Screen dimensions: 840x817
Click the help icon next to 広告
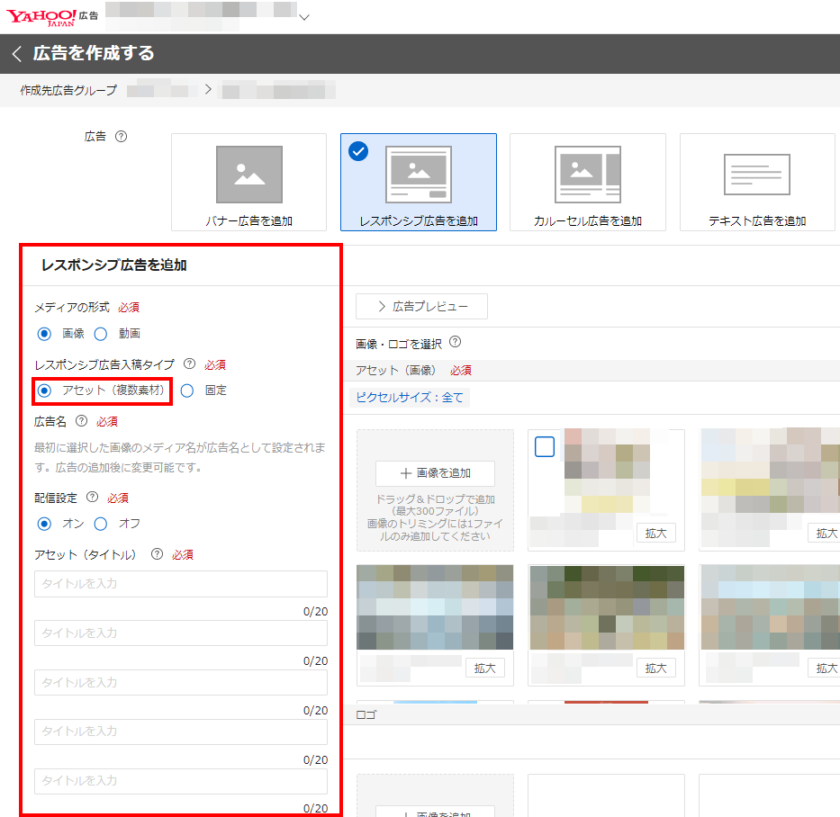(x=121, y=136)
